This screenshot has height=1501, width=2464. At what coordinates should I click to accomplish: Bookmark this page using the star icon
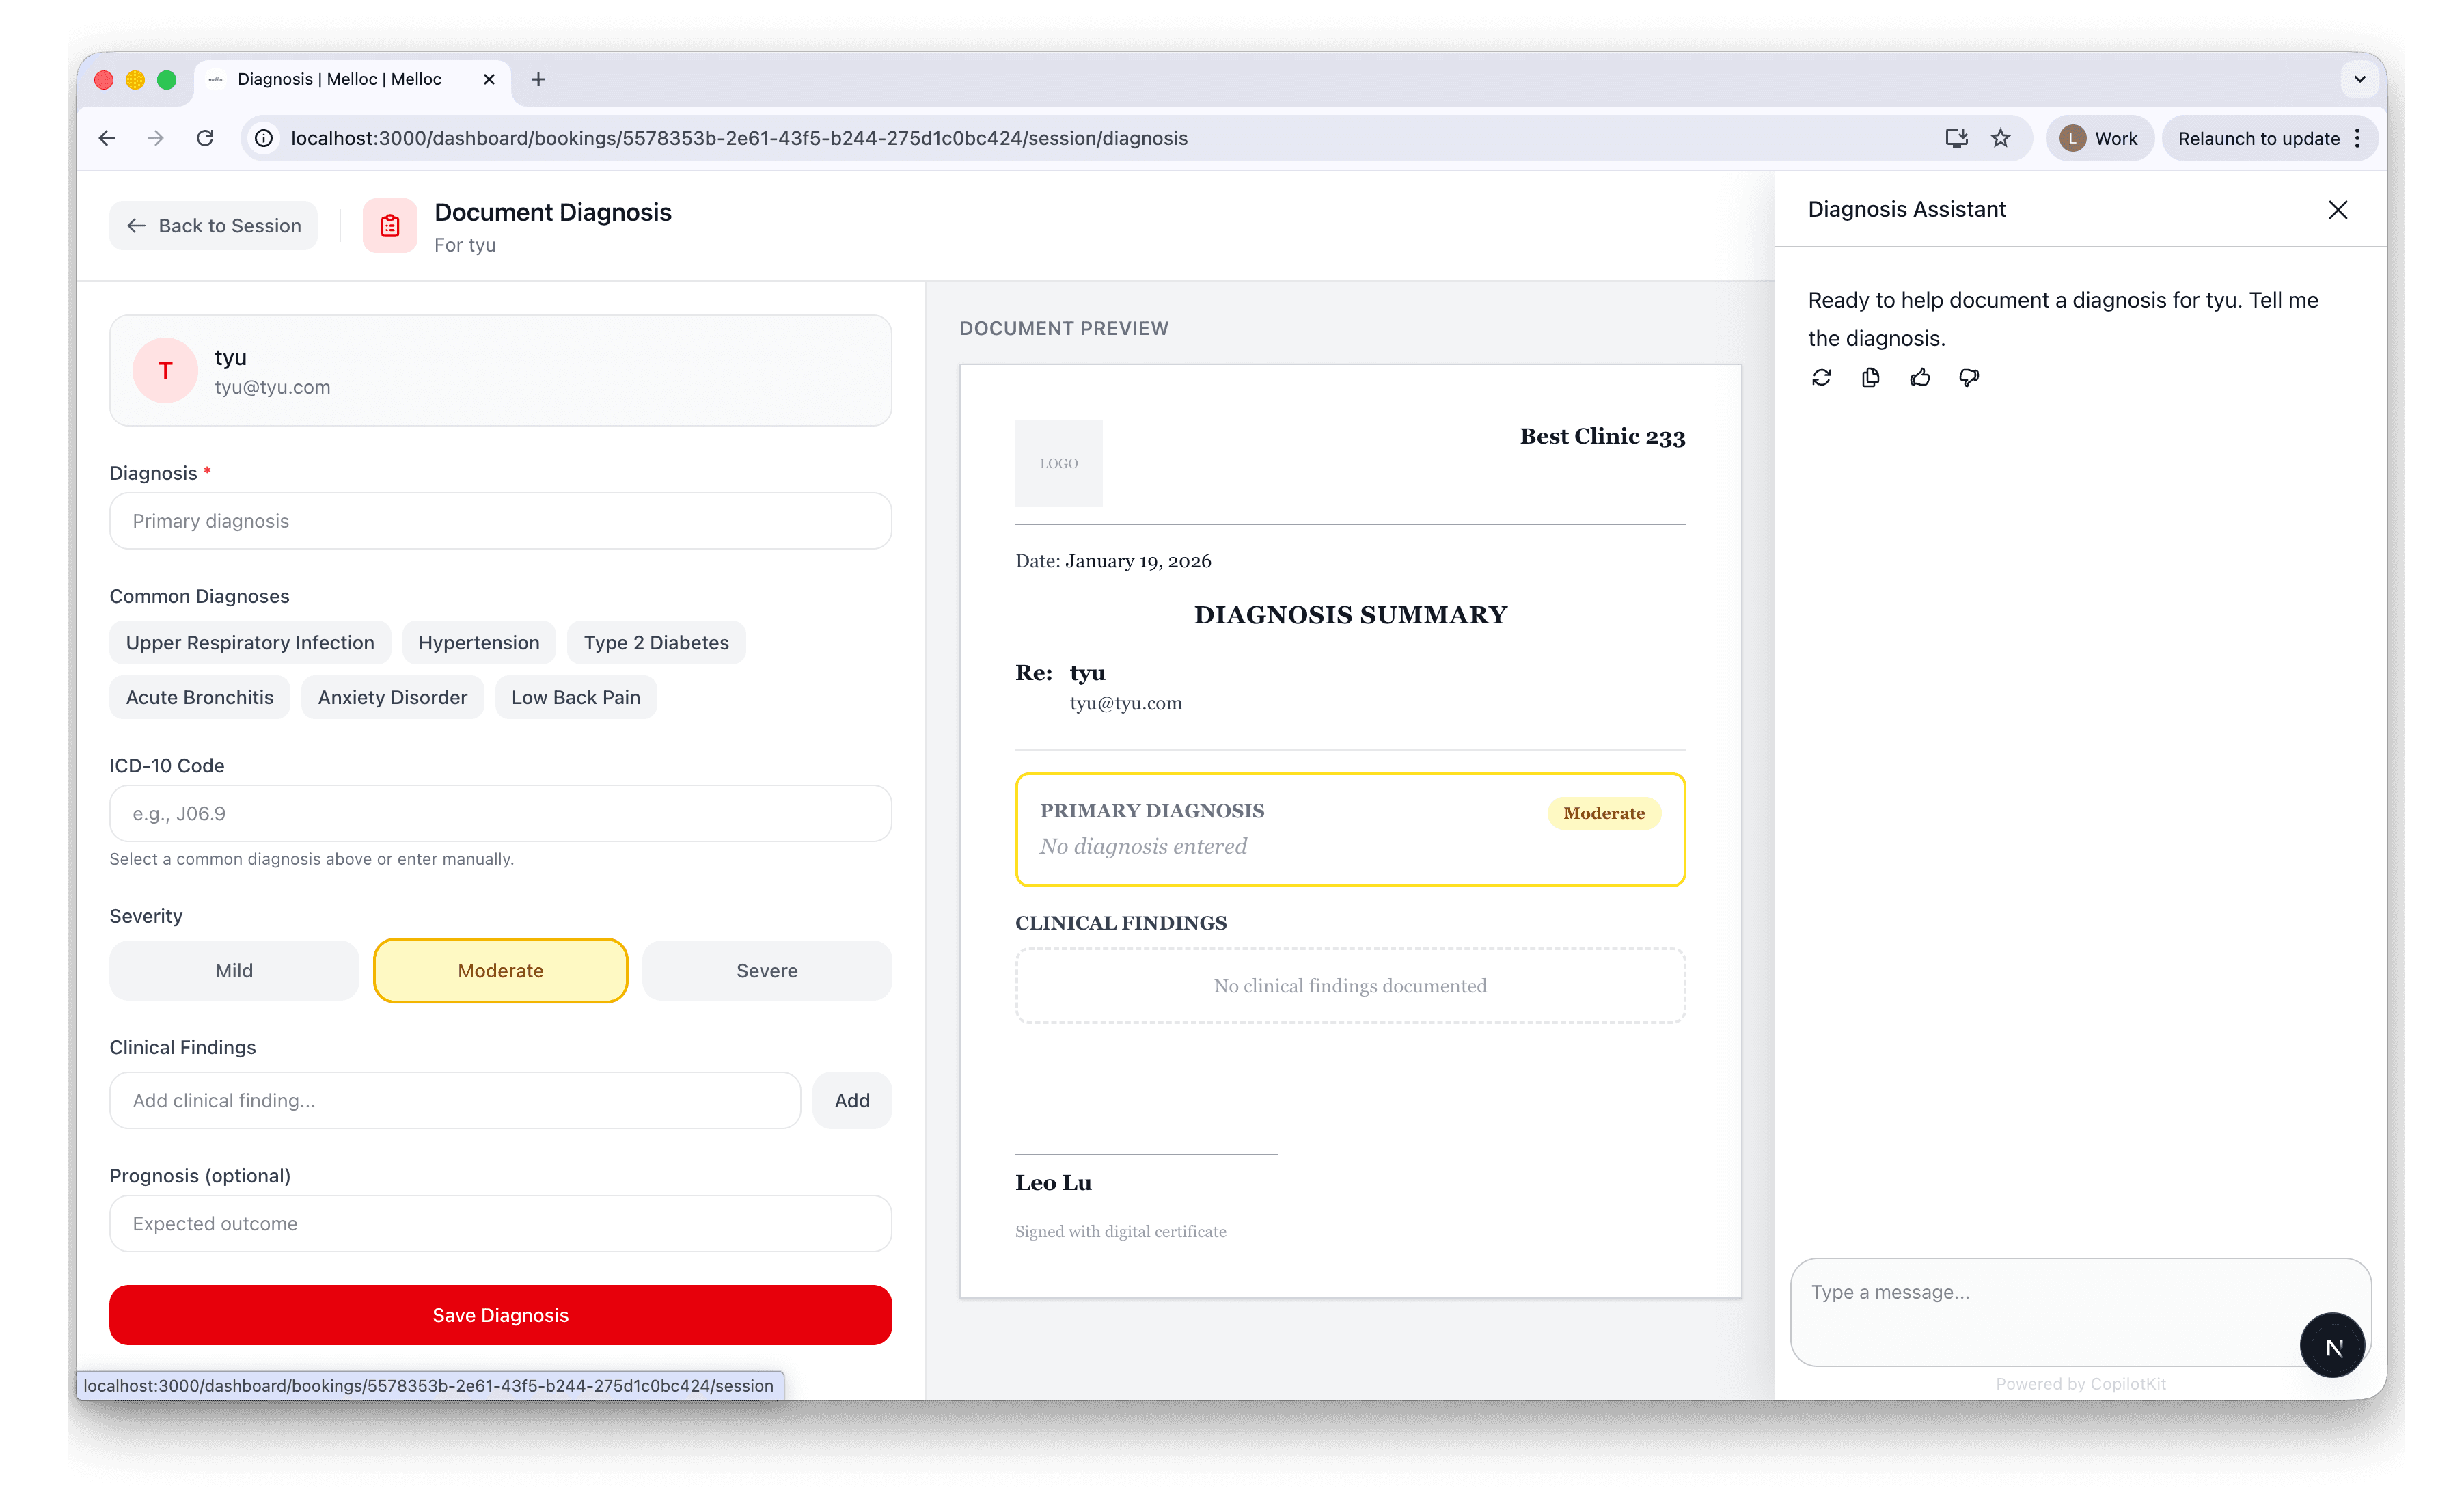click(x=2001, y=138)
